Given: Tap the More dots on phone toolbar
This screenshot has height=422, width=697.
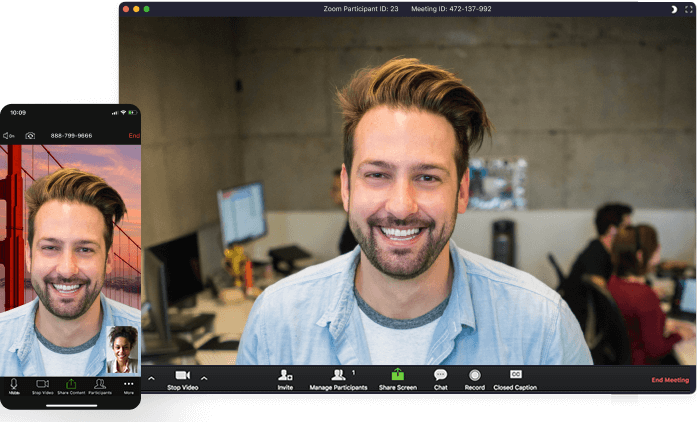Looking at the screenshot, I should tap(128, 384).
